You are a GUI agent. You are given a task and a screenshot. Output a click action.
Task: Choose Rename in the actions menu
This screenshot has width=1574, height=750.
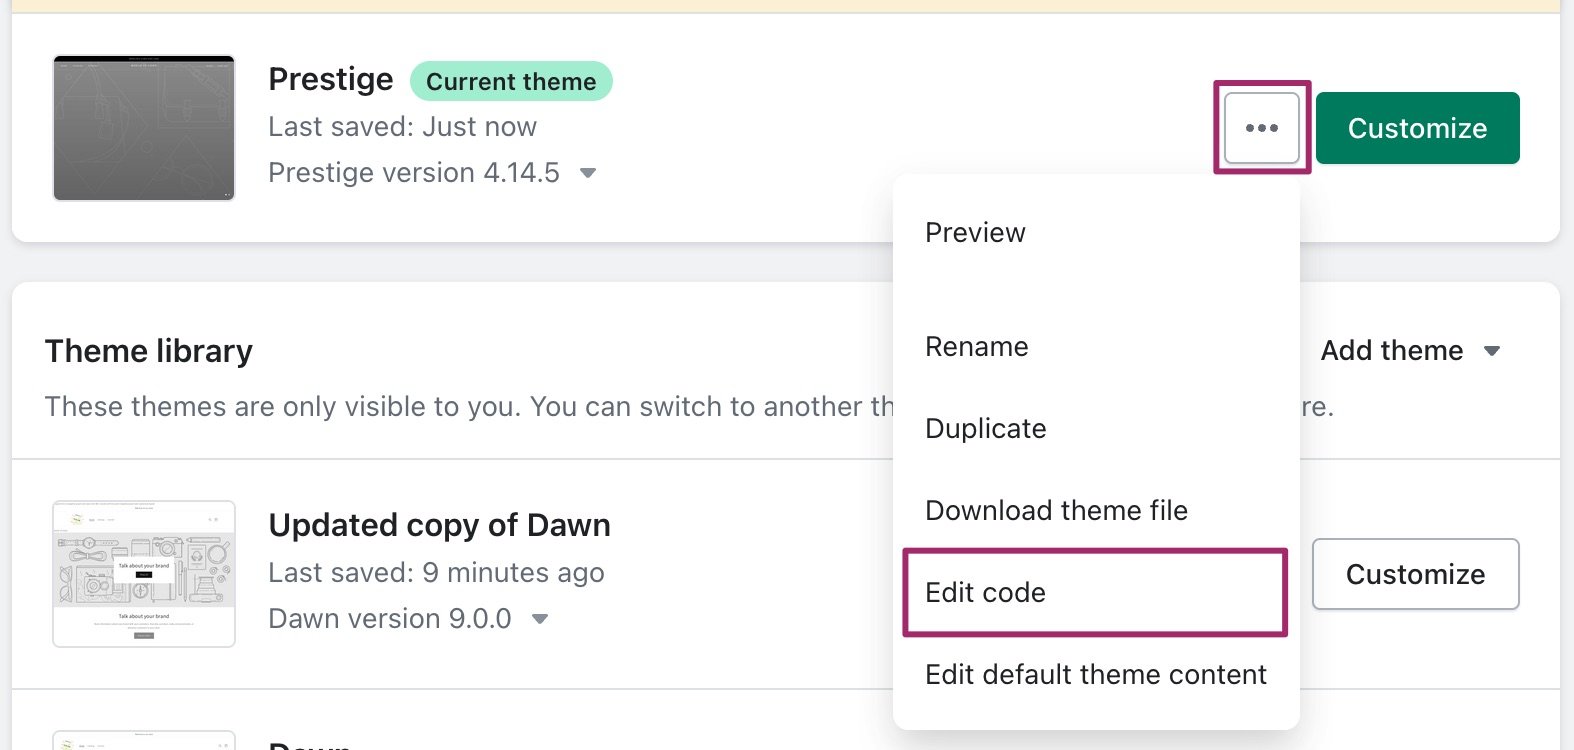976,347
